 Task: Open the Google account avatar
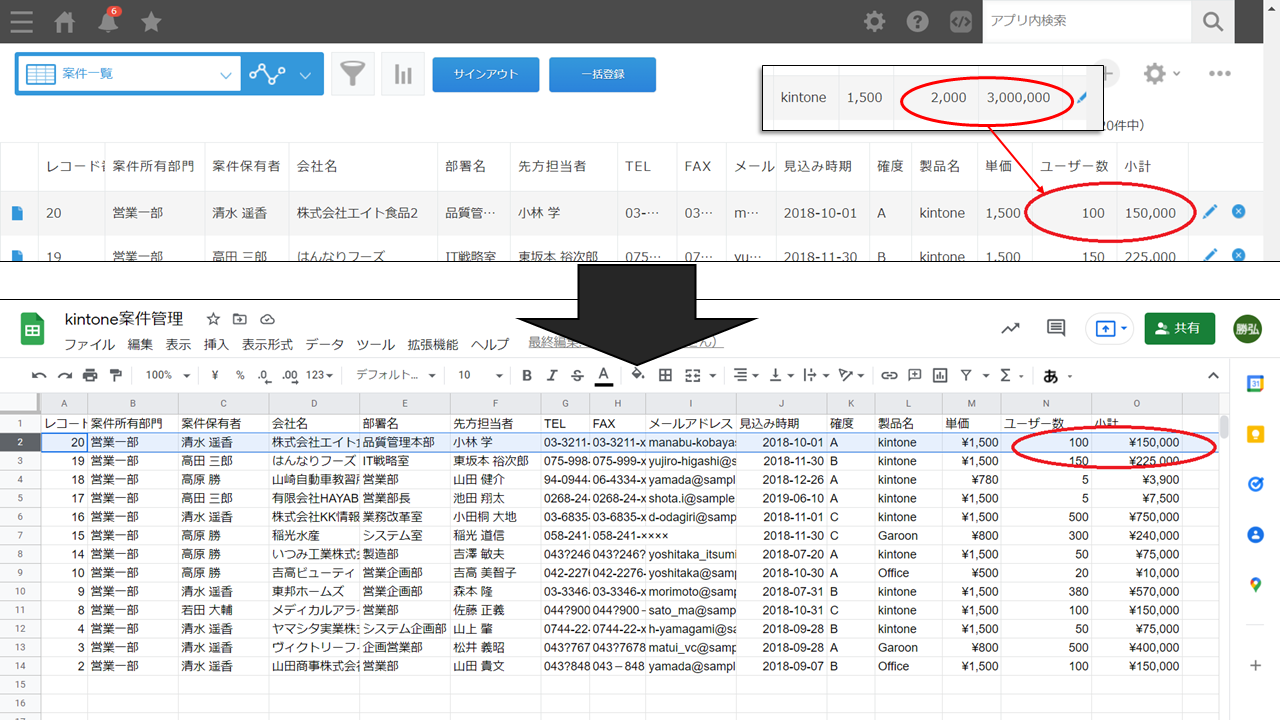point(1248,328)
